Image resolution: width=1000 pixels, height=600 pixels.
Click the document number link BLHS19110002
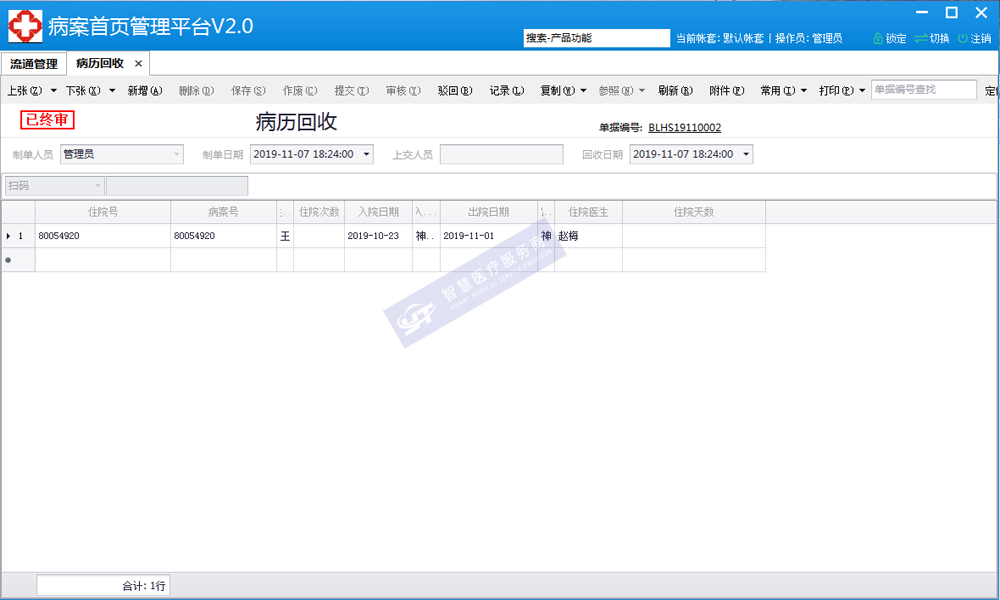684,128
